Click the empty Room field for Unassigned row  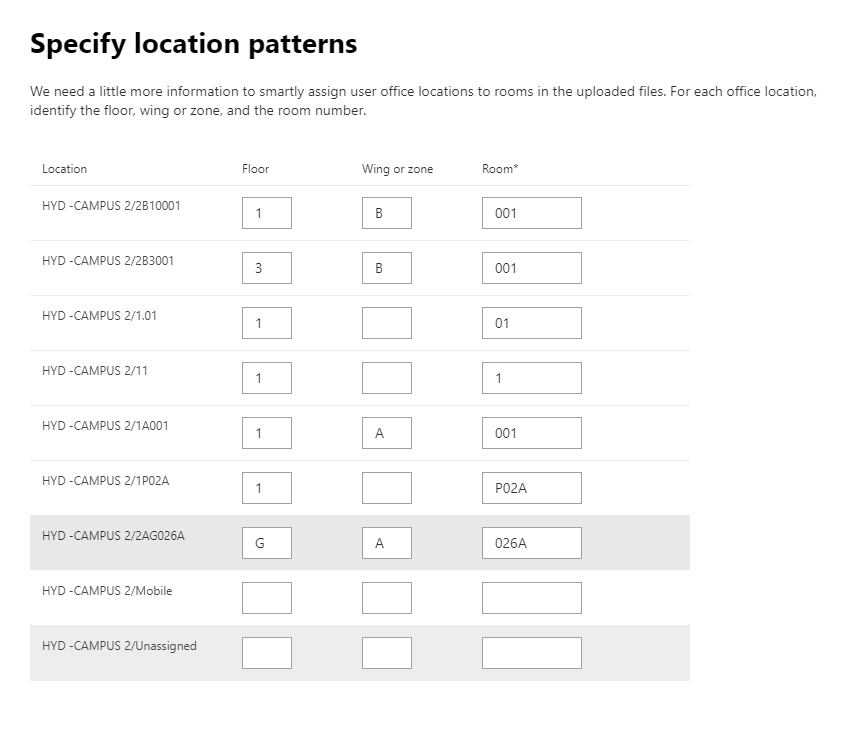pos(531,652)
